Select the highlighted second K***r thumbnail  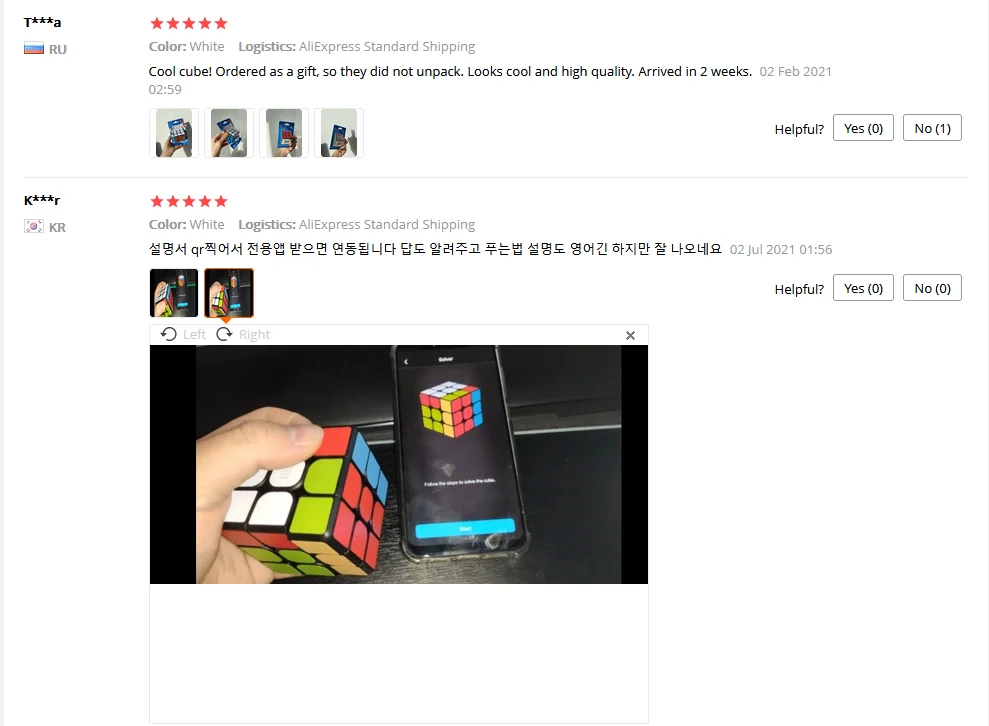[229, 293]
